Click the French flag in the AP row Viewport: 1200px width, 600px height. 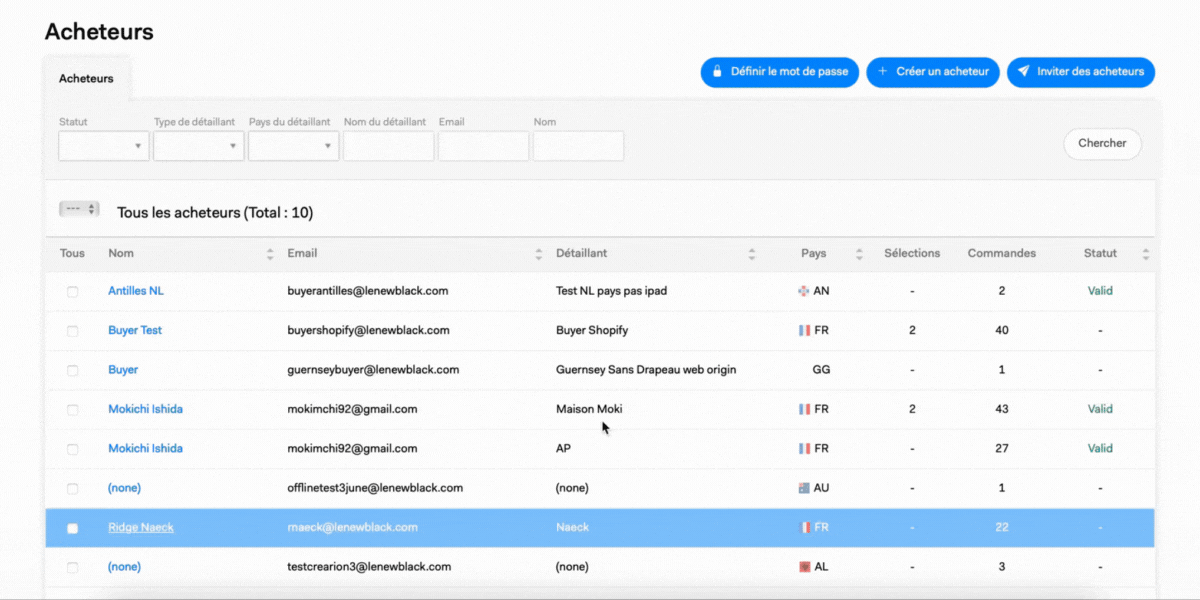tap(804, 449)
